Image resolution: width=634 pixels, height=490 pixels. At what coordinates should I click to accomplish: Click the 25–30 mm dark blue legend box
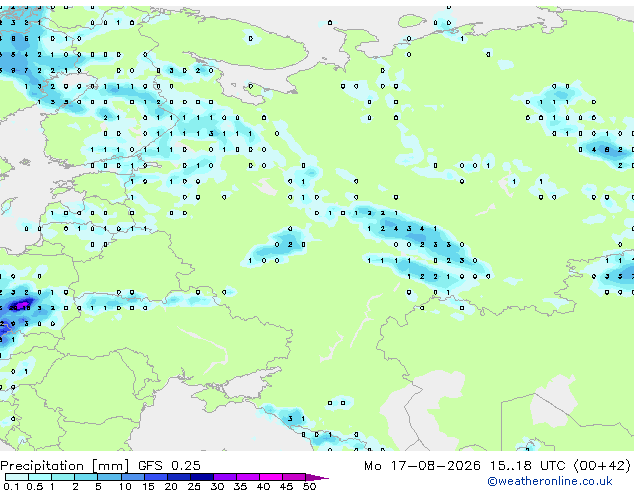click(x=202, y=477)
